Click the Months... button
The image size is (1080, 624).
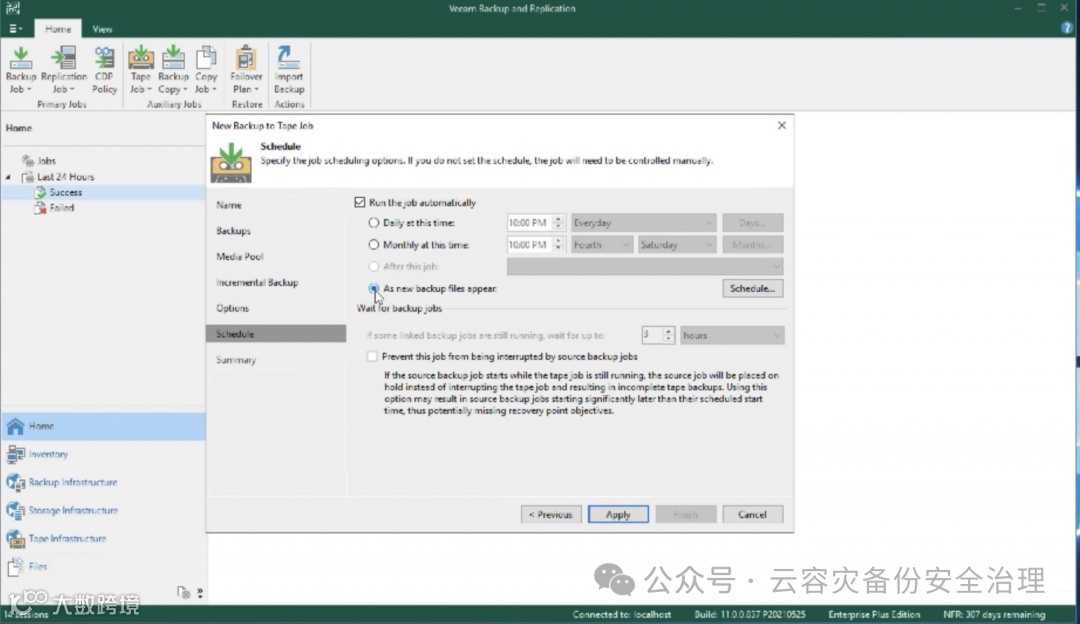tap(752, 245)
